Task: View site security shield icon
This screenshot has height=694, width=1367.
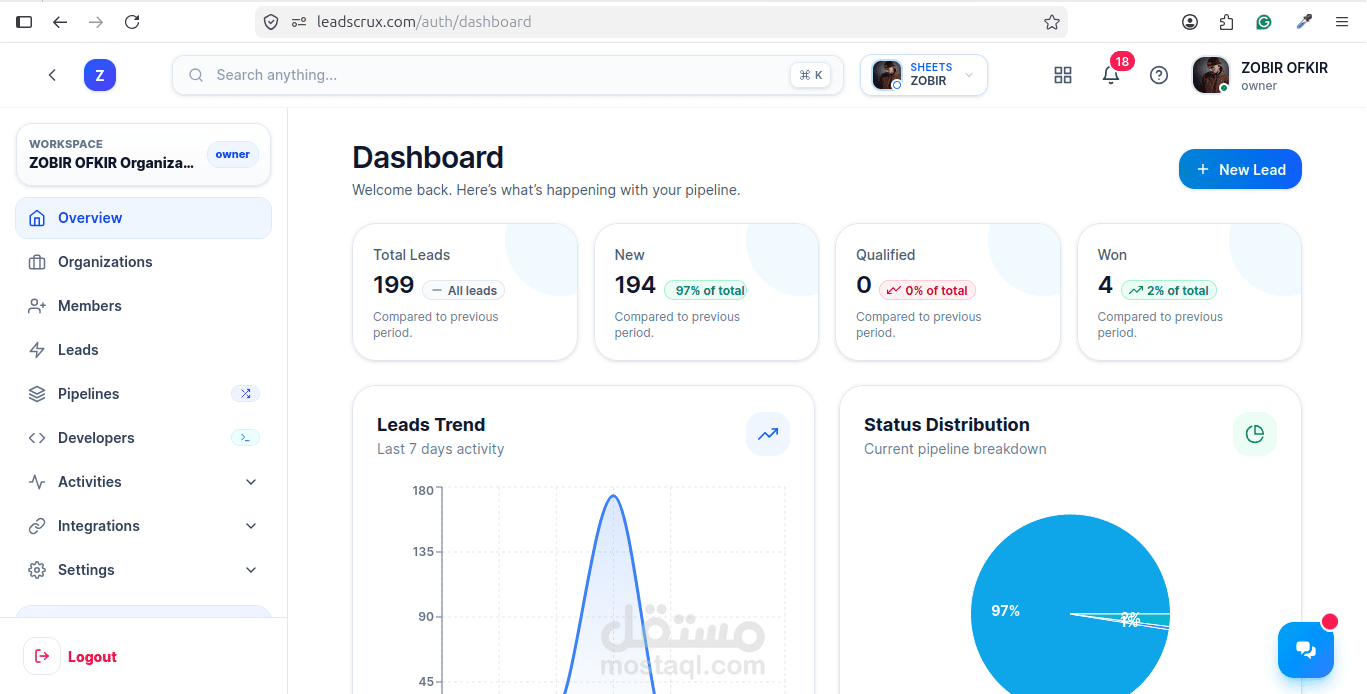Action: tap(271, 21)
